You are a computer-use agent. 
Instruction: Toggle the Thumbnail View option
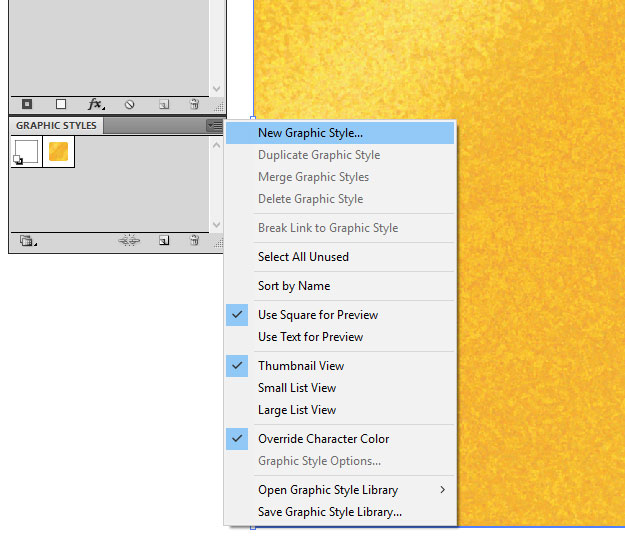click(300, 366)
